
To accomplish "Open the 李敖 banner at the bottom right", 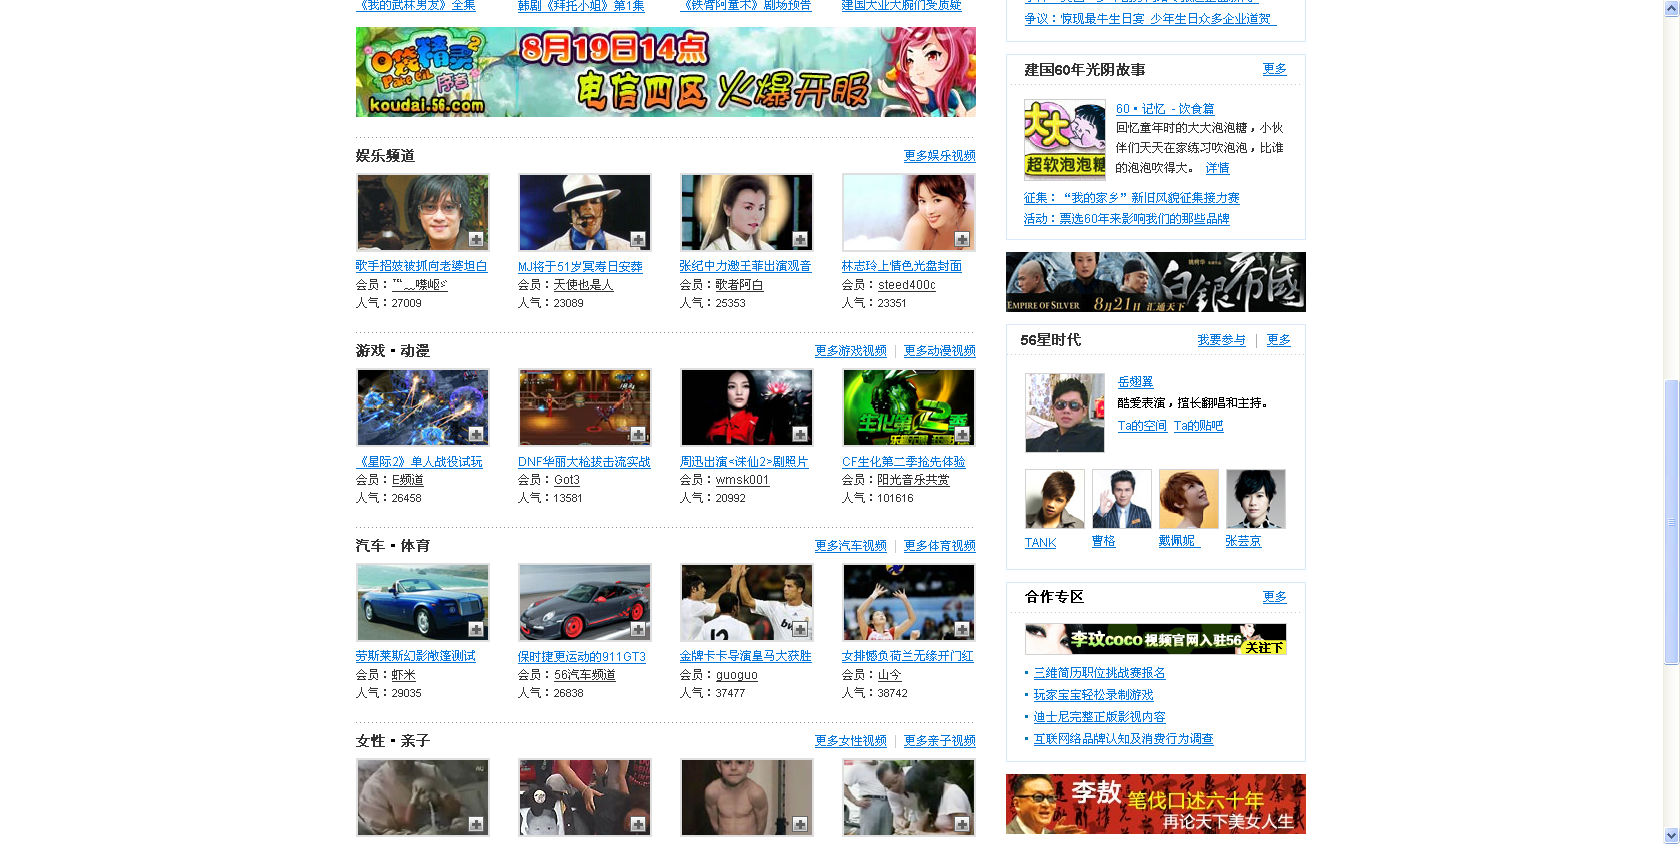I will pyautogui.click(x=1156, y=804).
